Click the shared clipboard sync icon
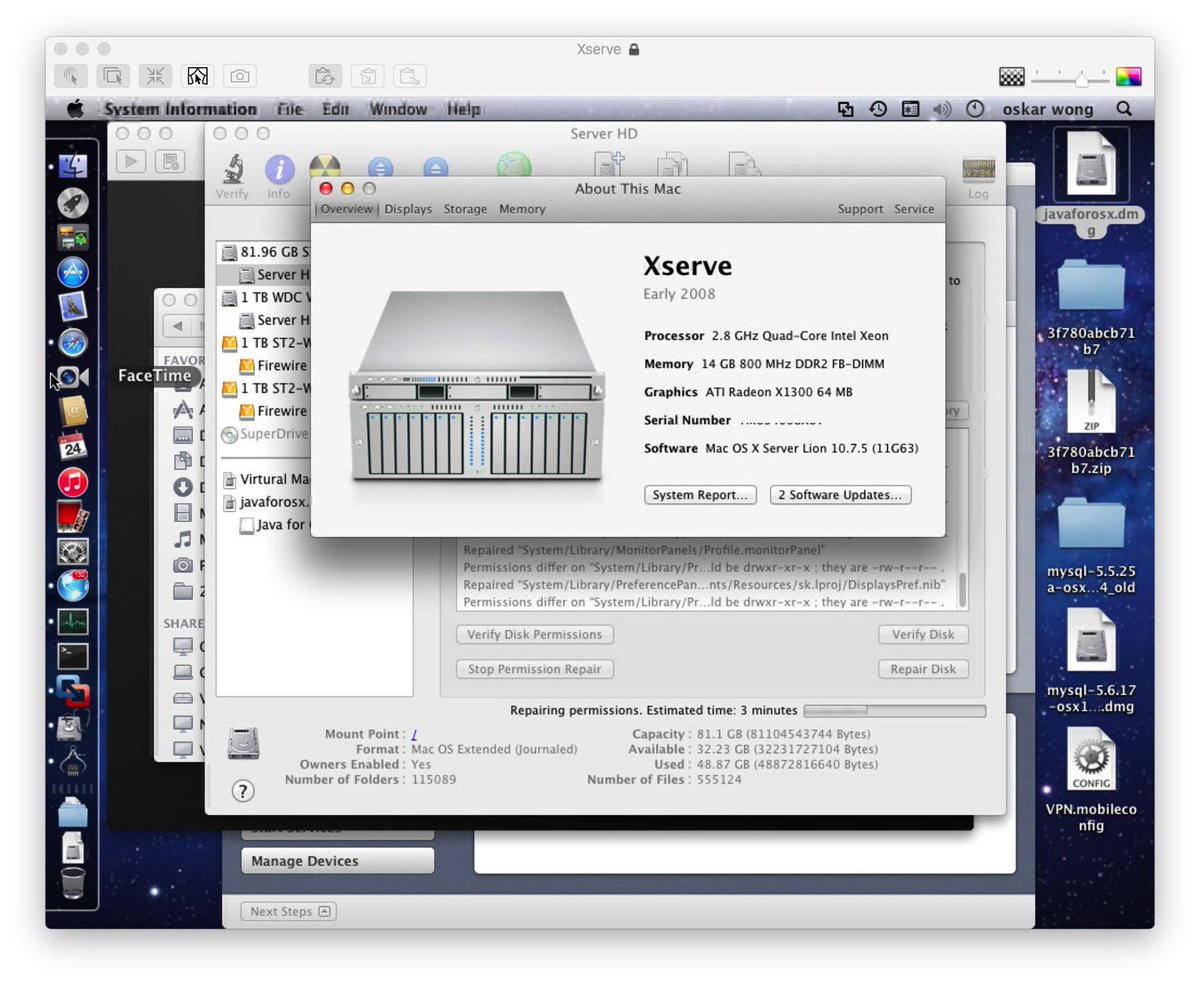The height and width of the screenshot is (983, 1200). 324,75
